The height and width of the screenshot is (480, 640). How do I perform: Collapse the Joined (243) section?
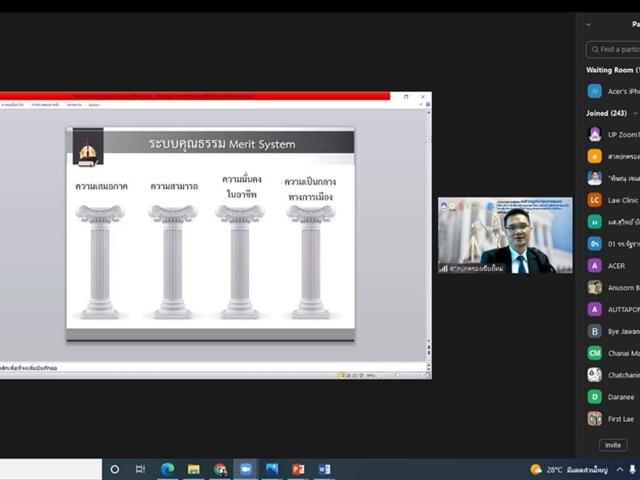tap(636, 113)
